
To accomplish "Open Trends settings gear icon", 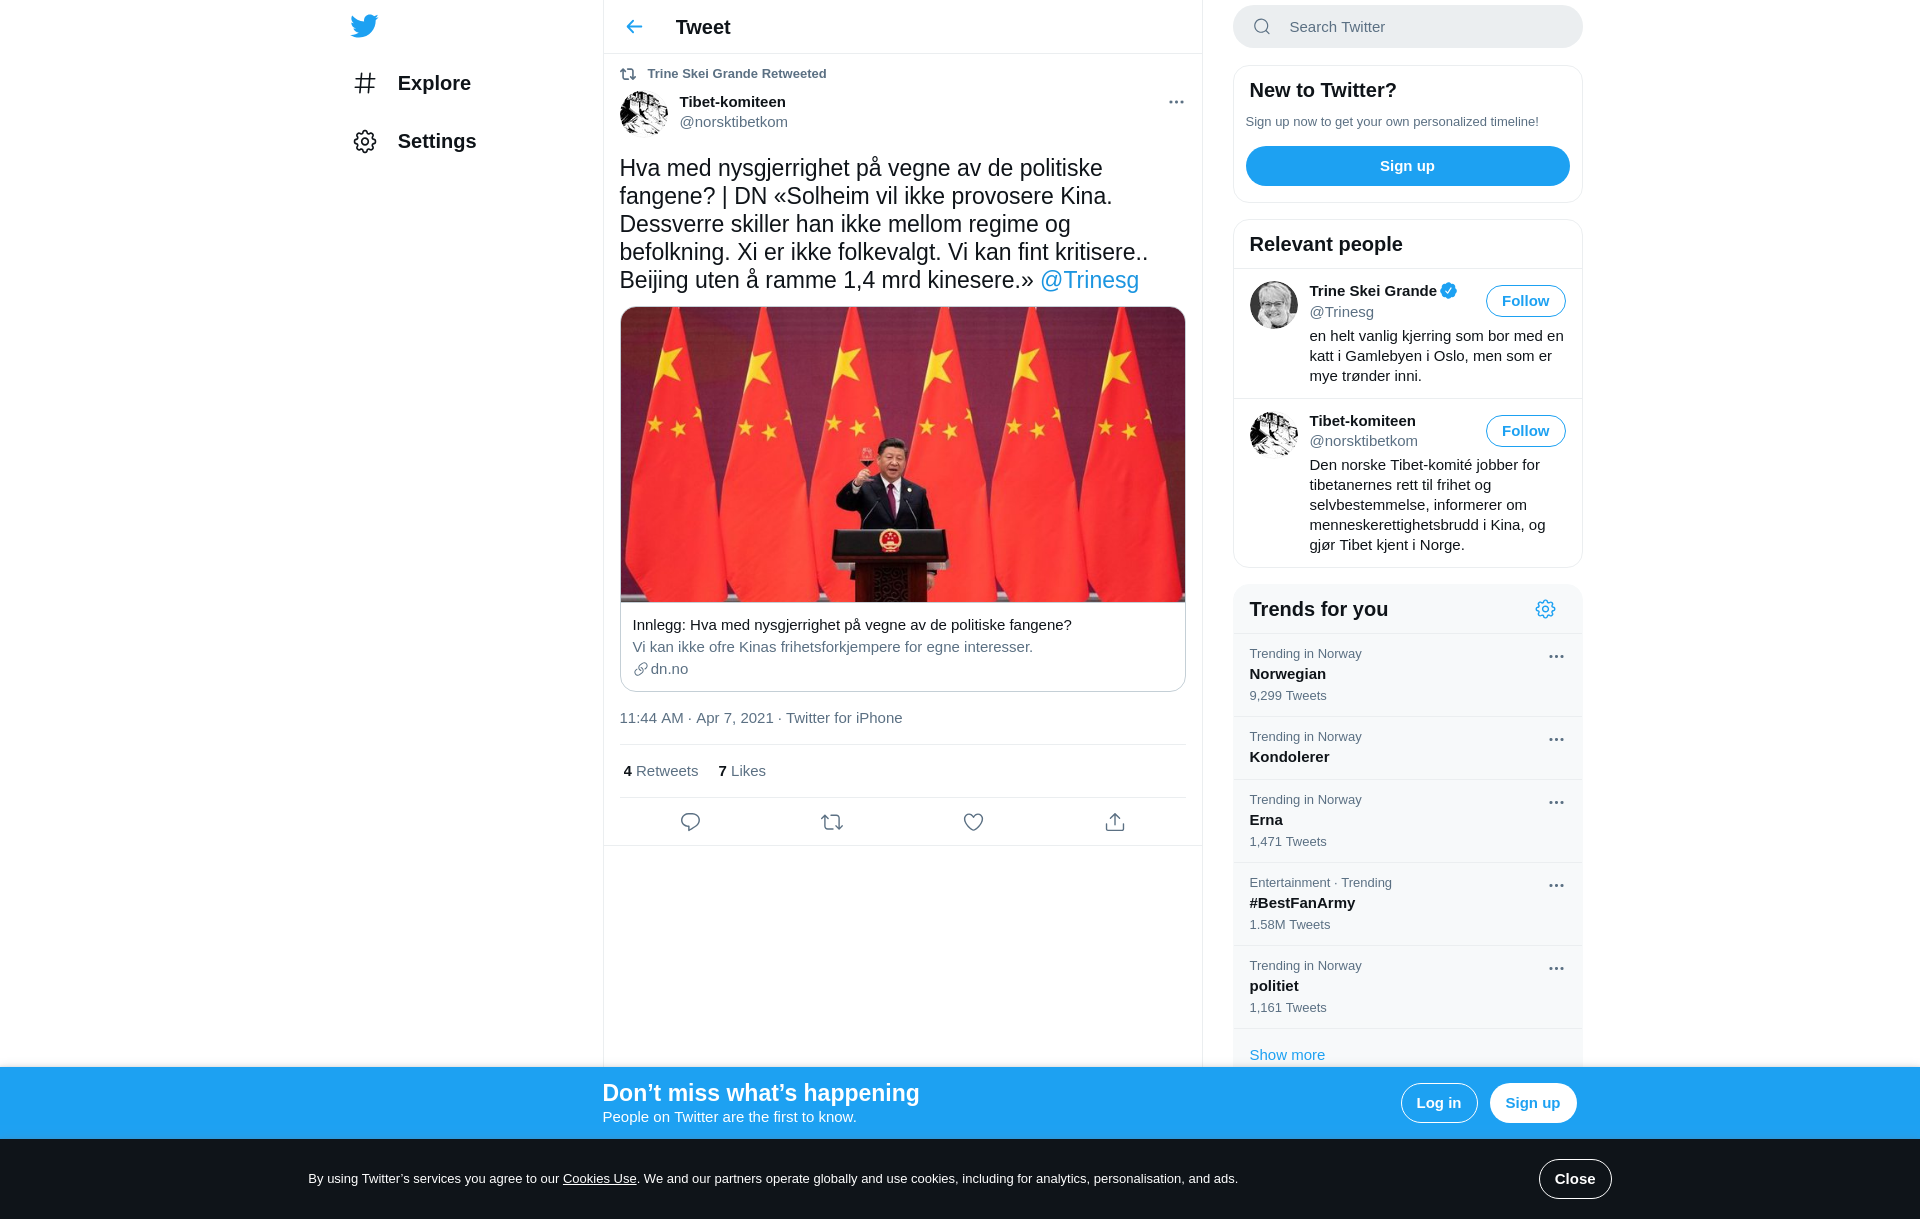I will 1545,609.
